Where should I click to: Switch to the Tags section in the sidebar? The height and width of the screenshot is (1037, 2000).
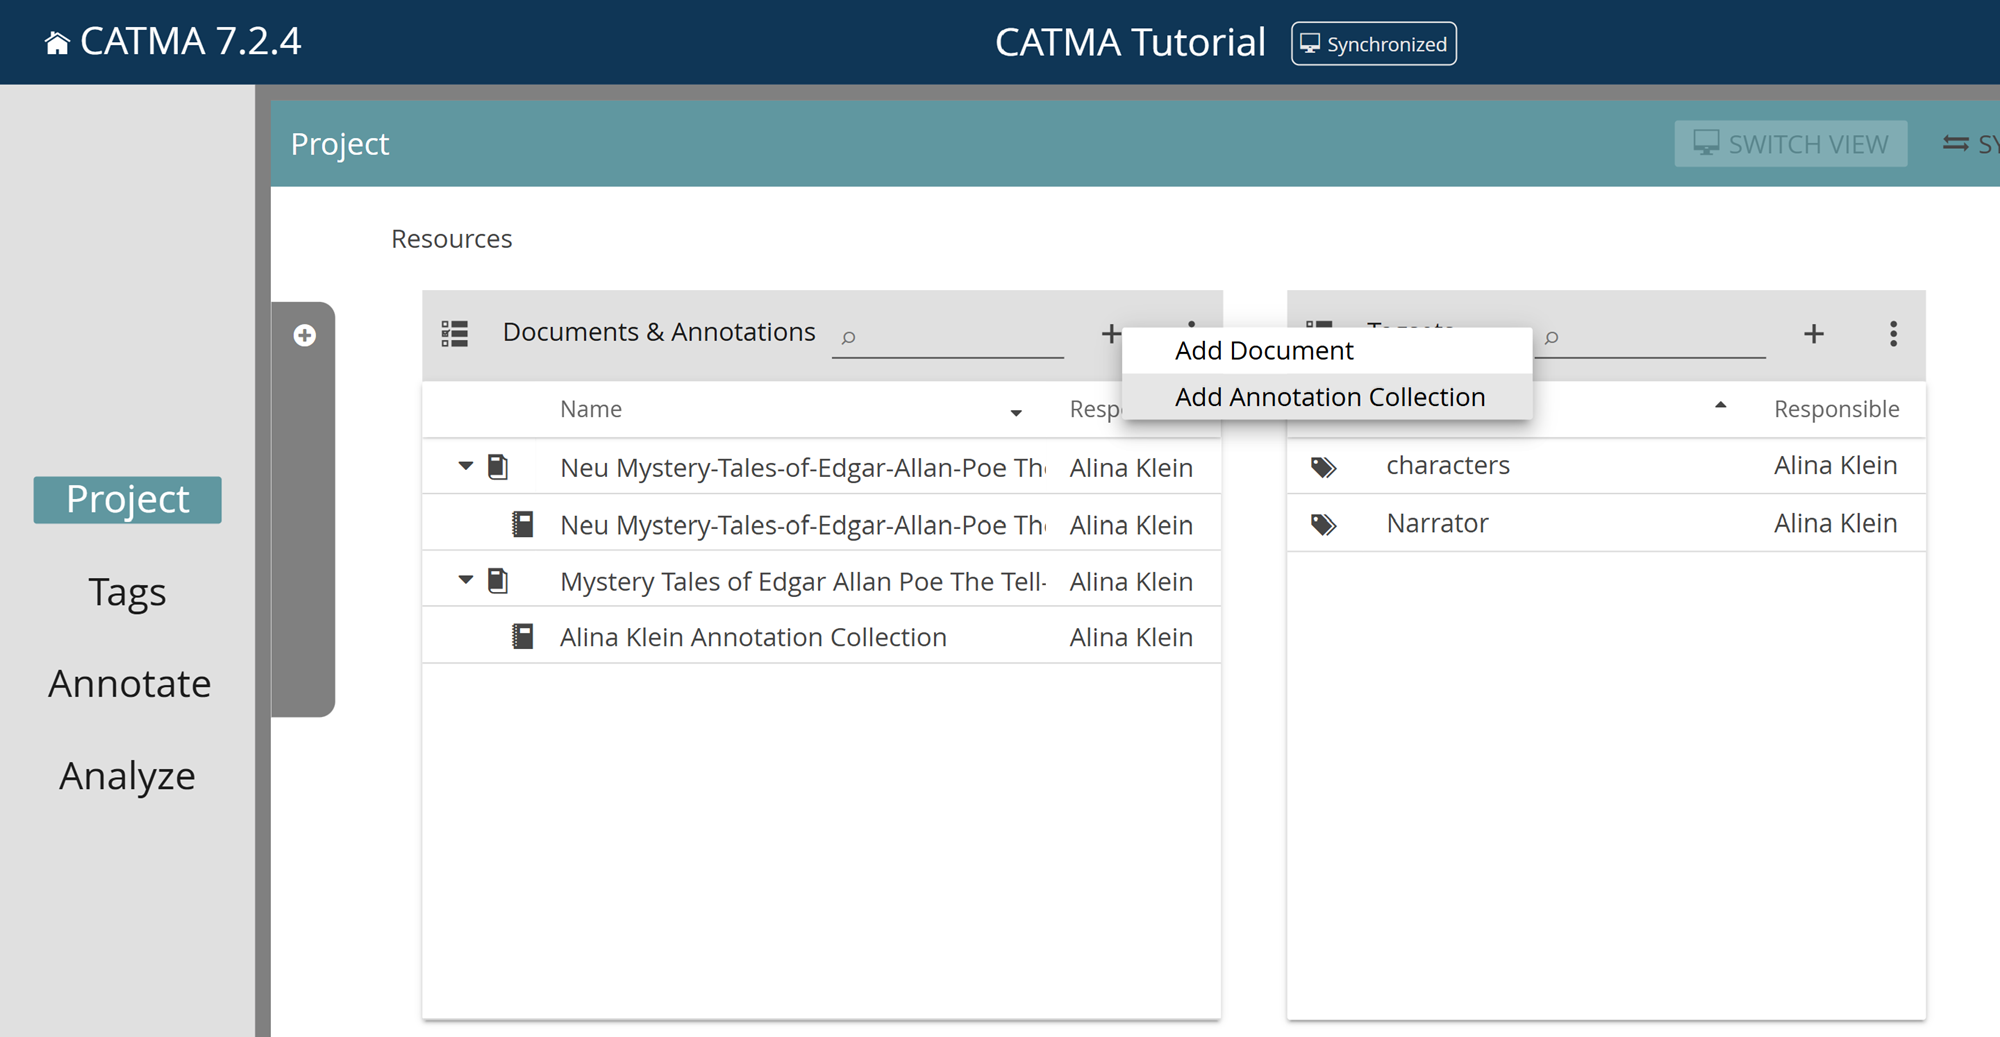click(126, 591)
